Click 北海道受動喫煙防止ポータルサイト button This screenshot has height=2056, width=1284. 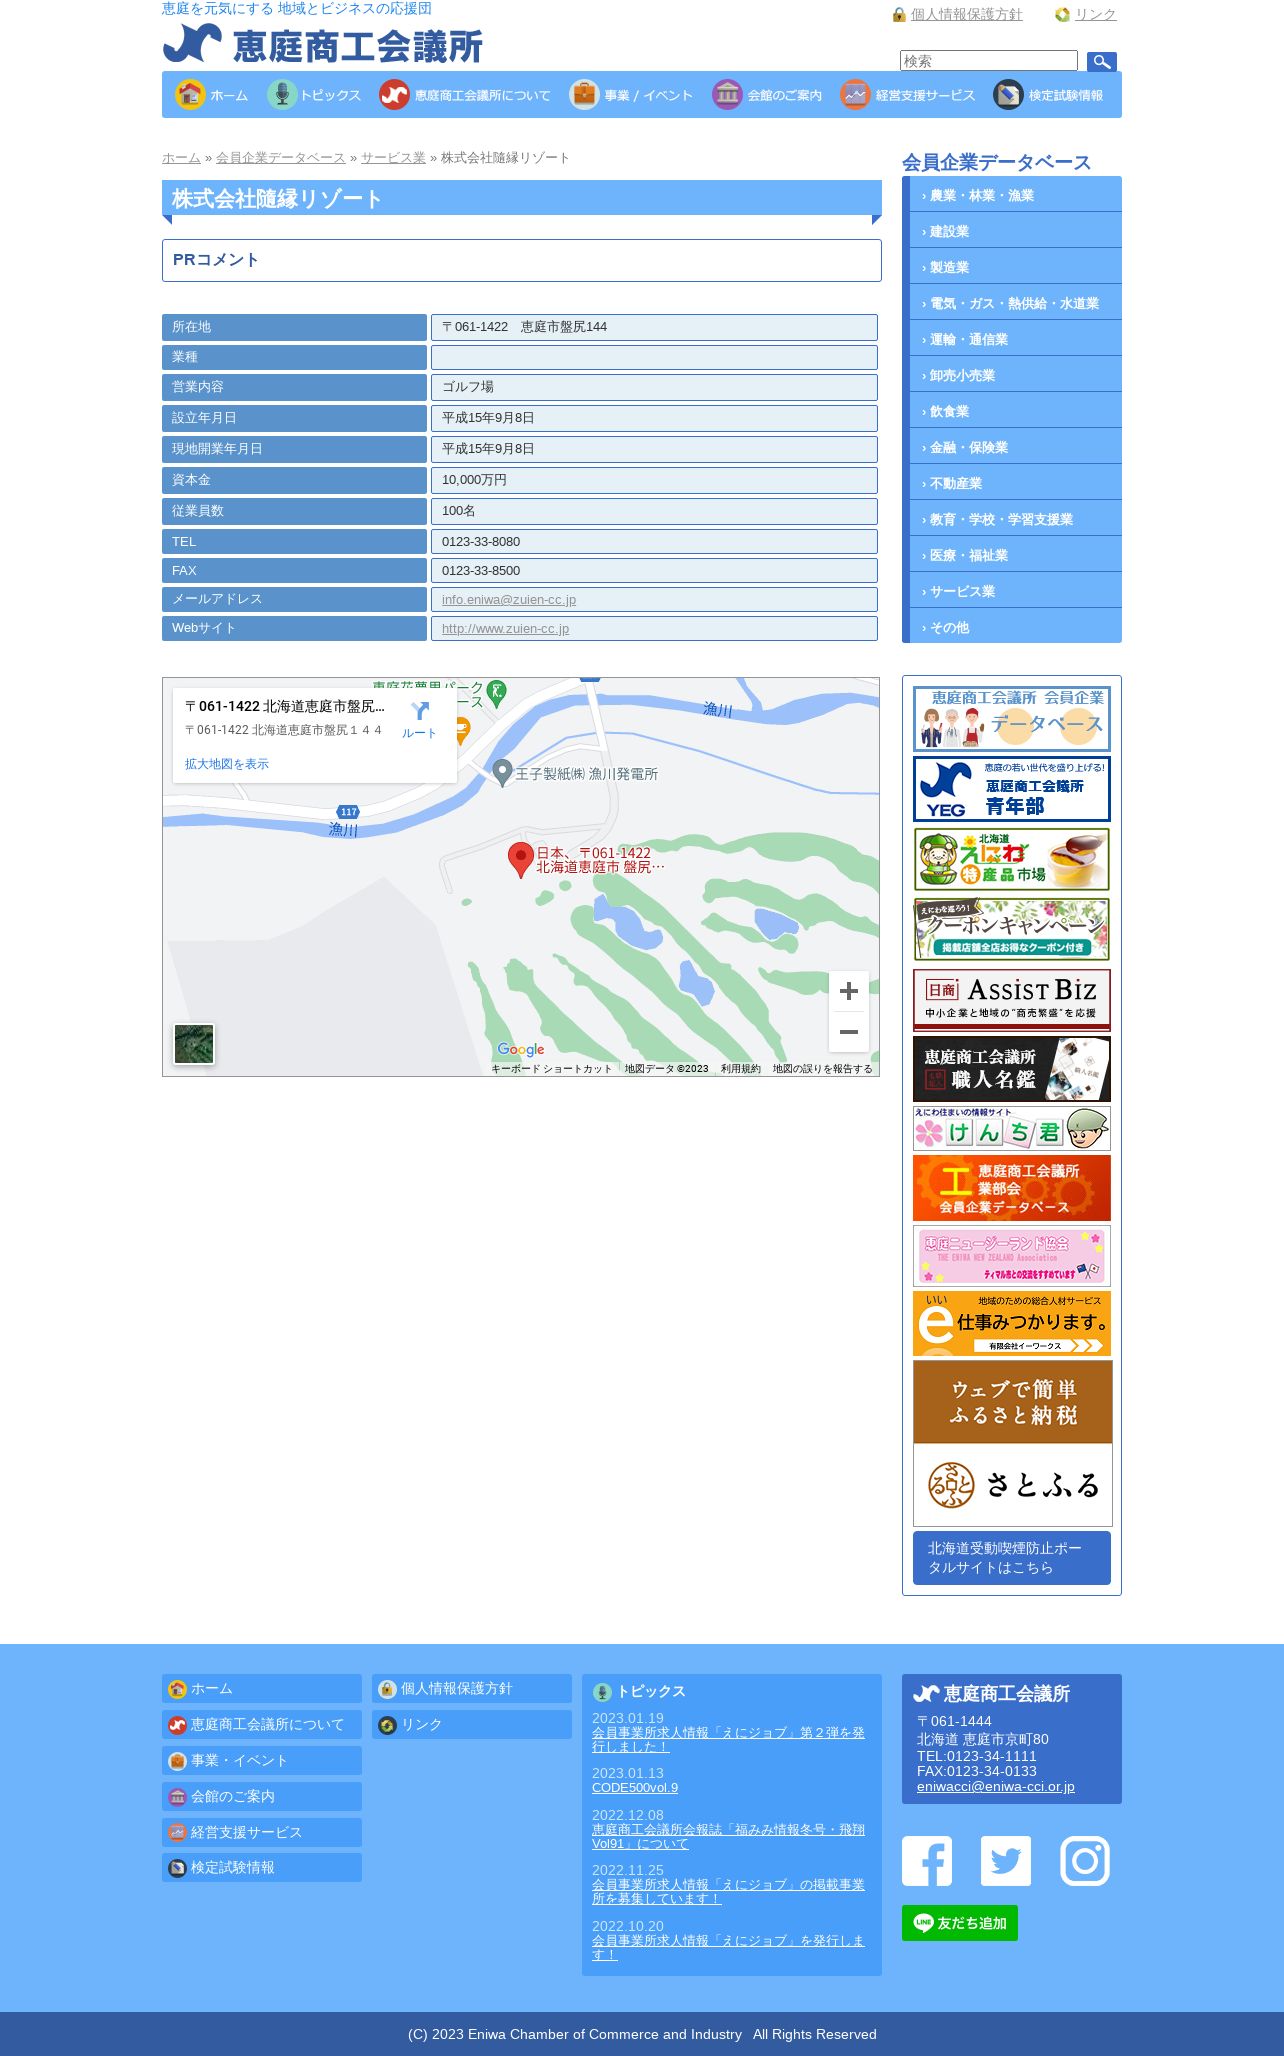tap(1012, 1558)
